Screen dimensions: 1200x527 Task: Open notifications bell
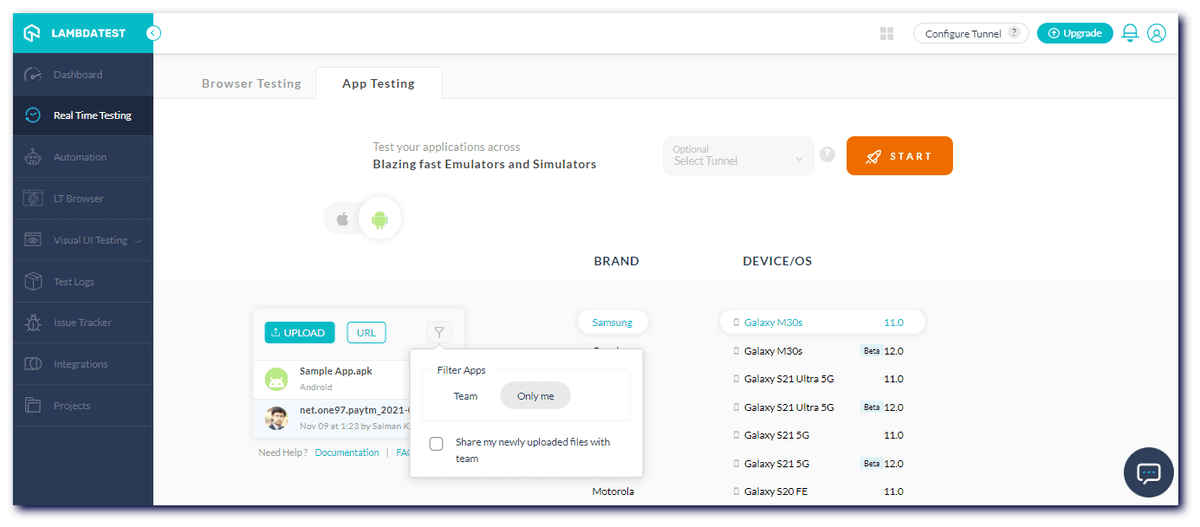click(x=1130, y=34)
